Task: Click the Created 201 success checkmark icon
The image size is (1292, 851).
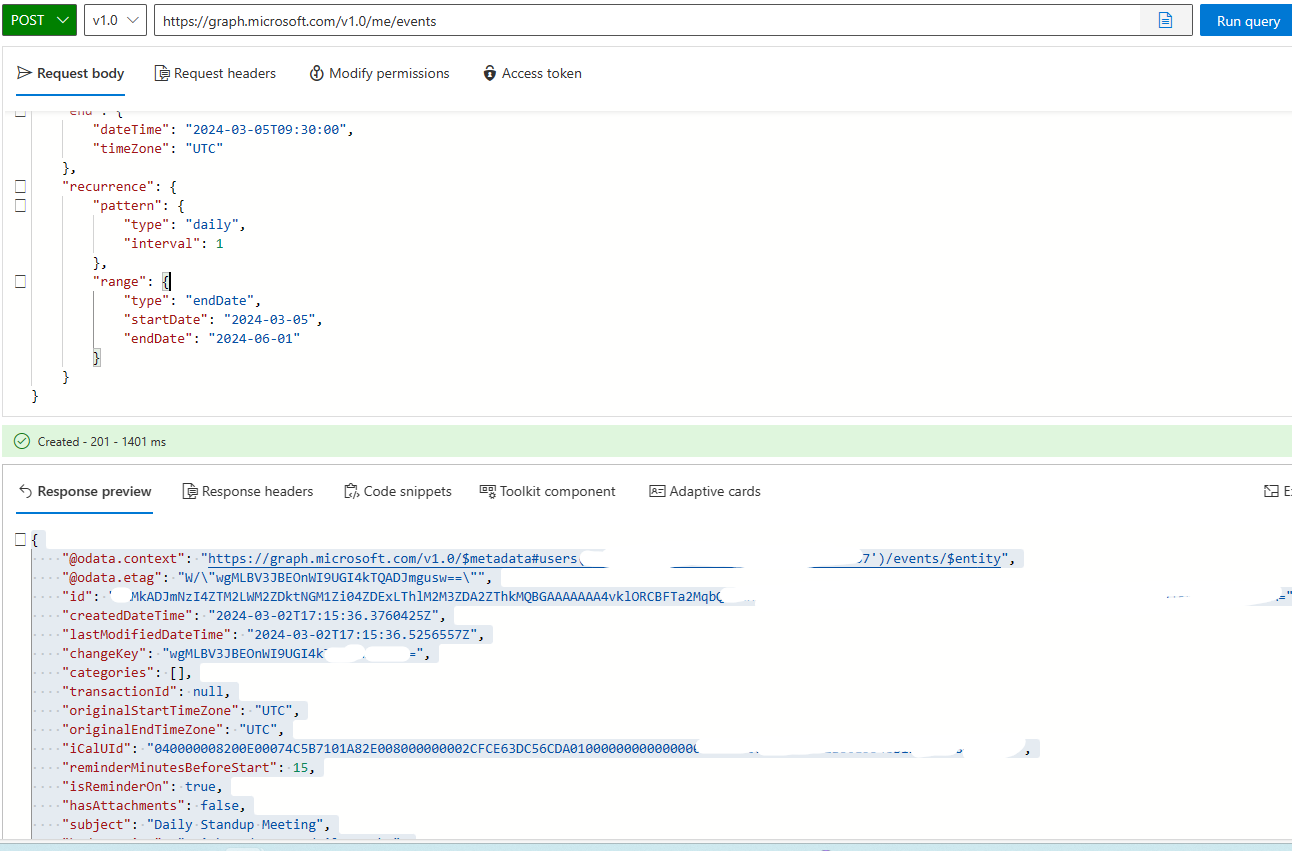Action: 22,441
